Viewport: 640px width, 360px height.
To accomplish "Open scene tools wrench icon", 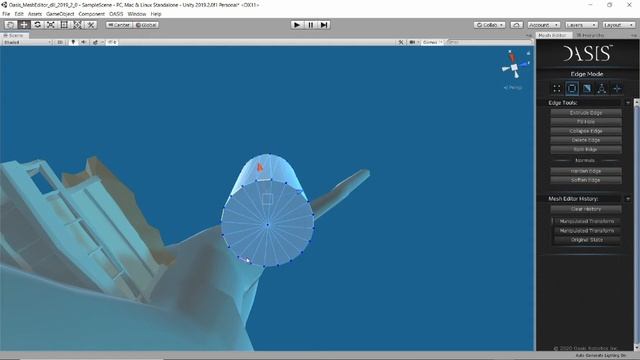I will pyautogui.click(x=401, y=42).
